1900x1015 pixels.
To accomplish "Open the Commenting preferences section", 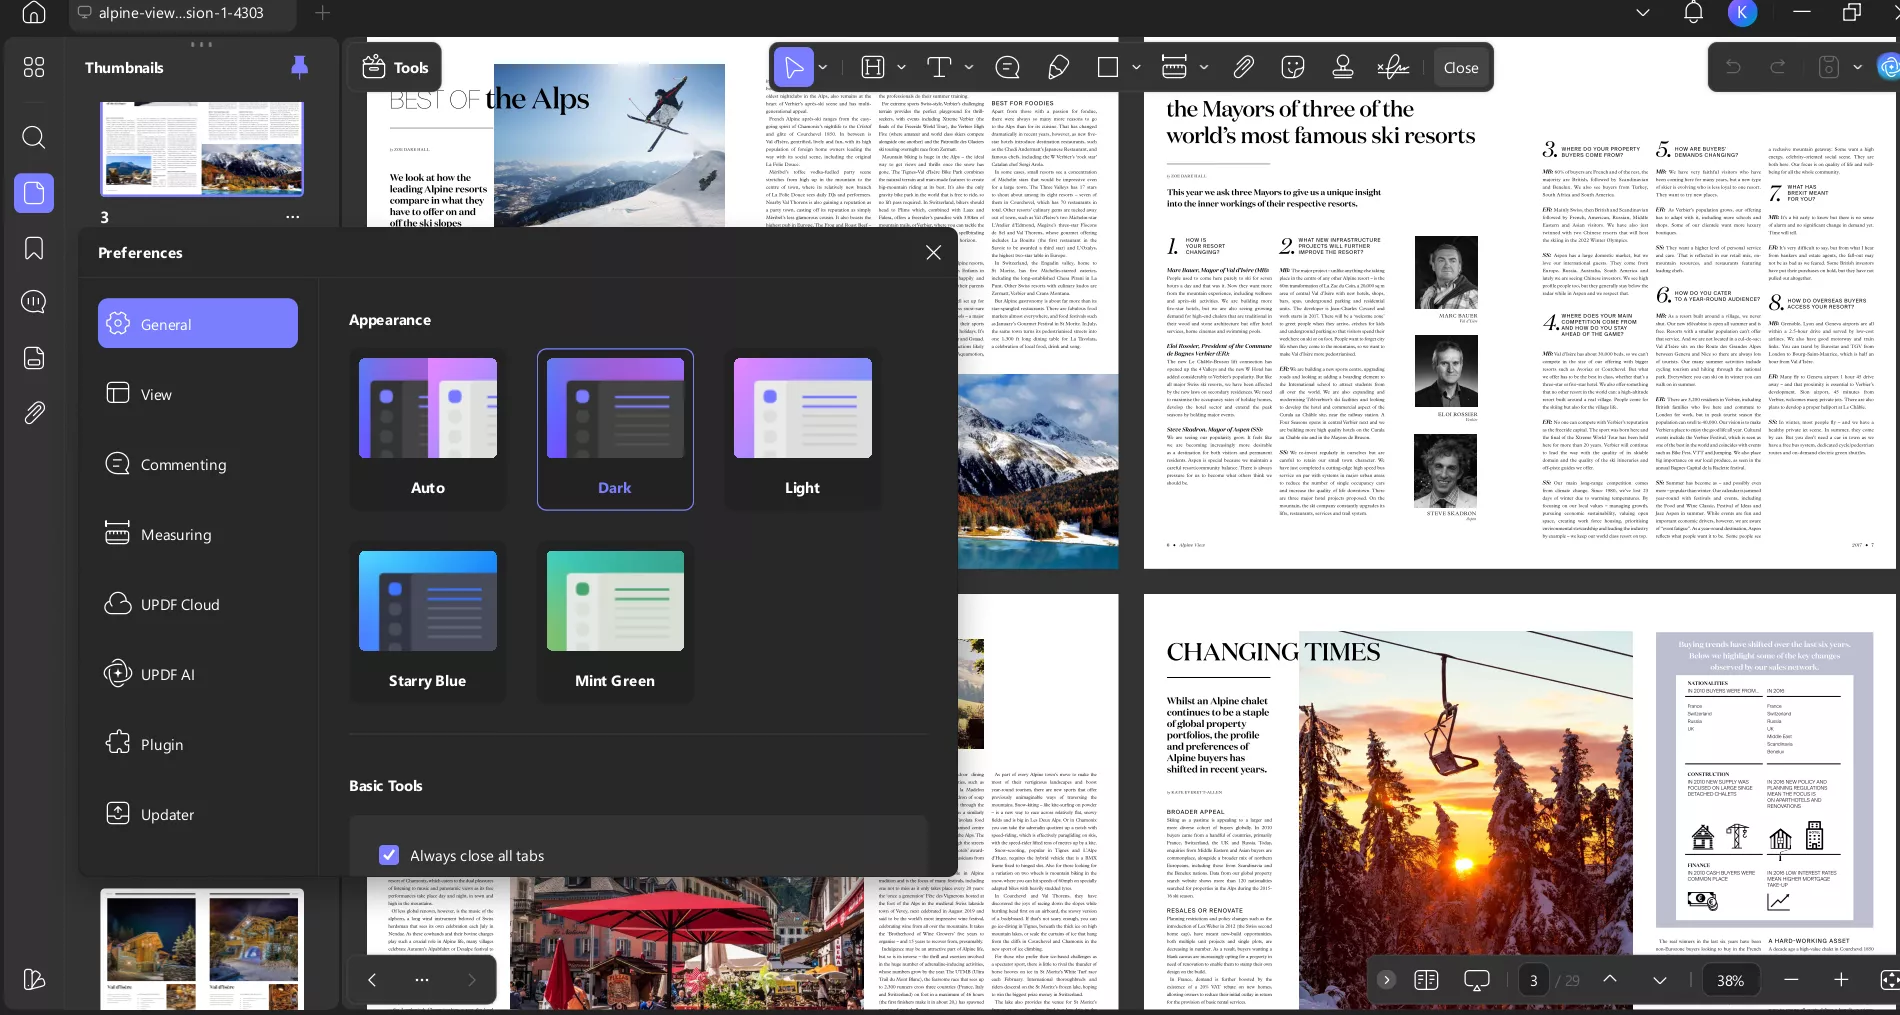I will pyautogui.click(x=197, y=463).
